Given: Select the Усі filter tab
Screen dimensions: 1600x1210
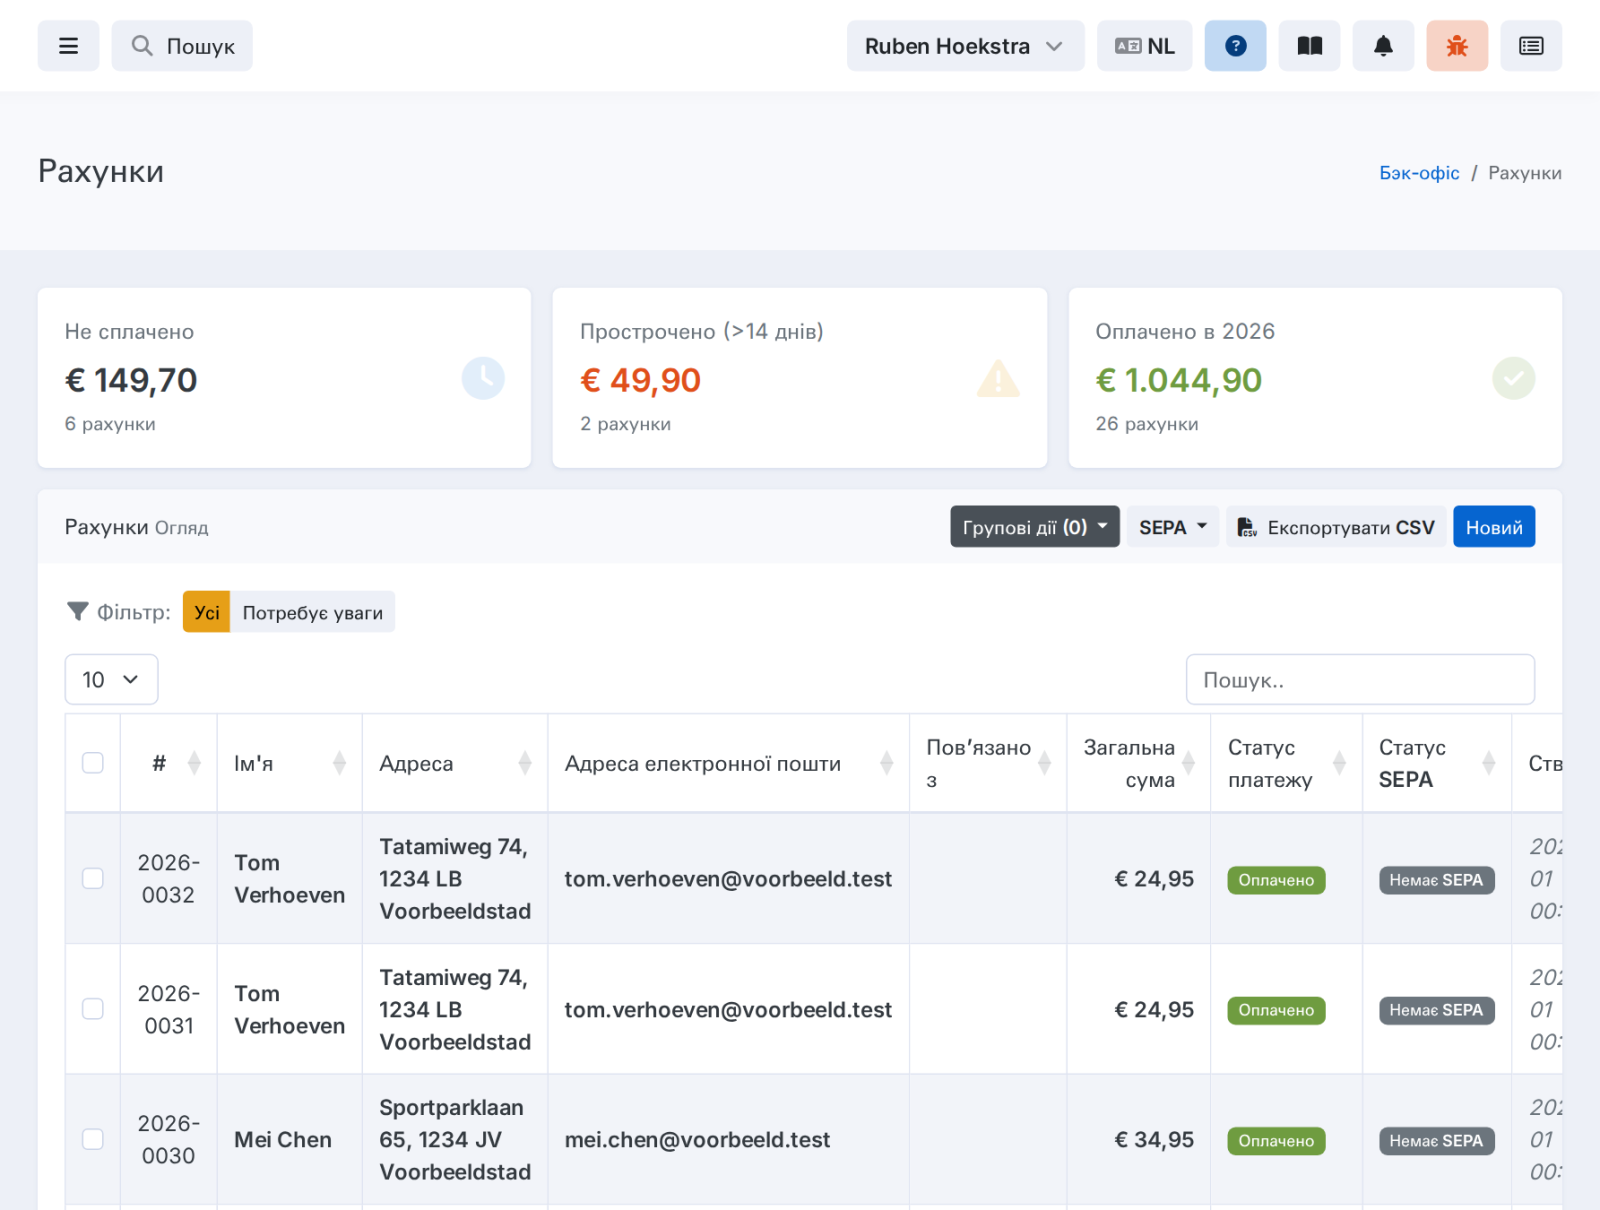Looking at the screenshot, I should click(x=206, y=612).
